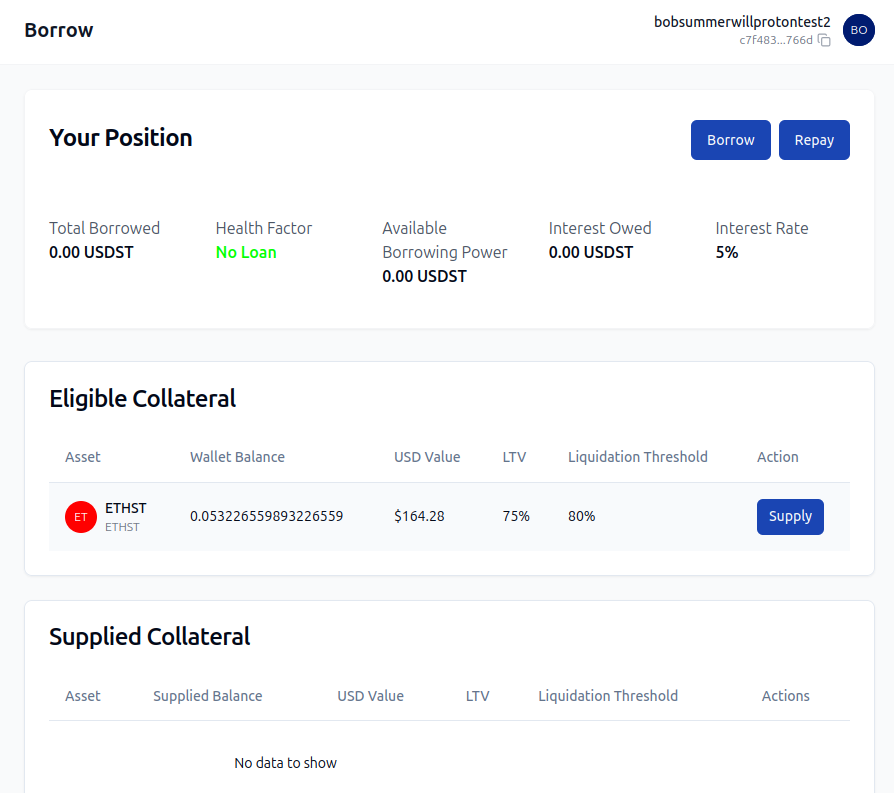Open the Borrow page heading

(58, 30)
